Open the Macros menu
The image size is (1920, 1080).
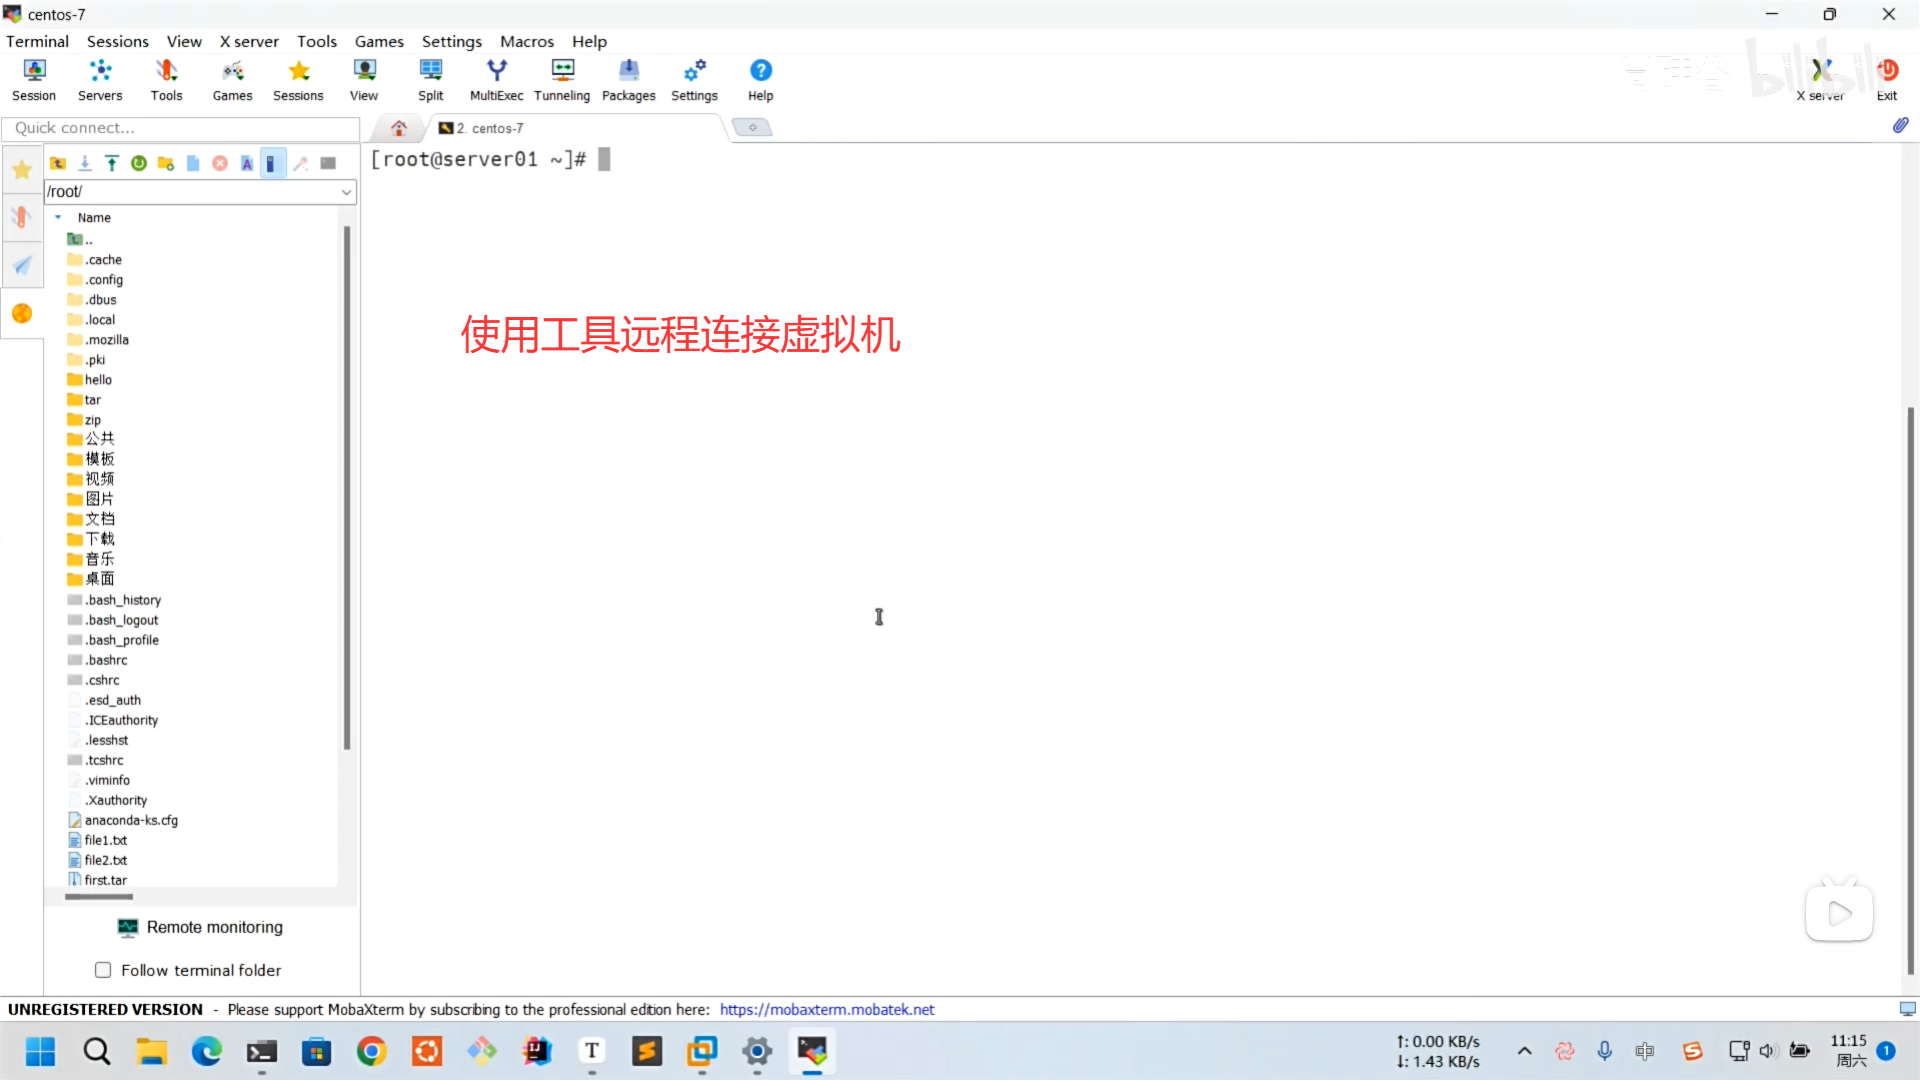pyautogui.click(x=526, y=41)
